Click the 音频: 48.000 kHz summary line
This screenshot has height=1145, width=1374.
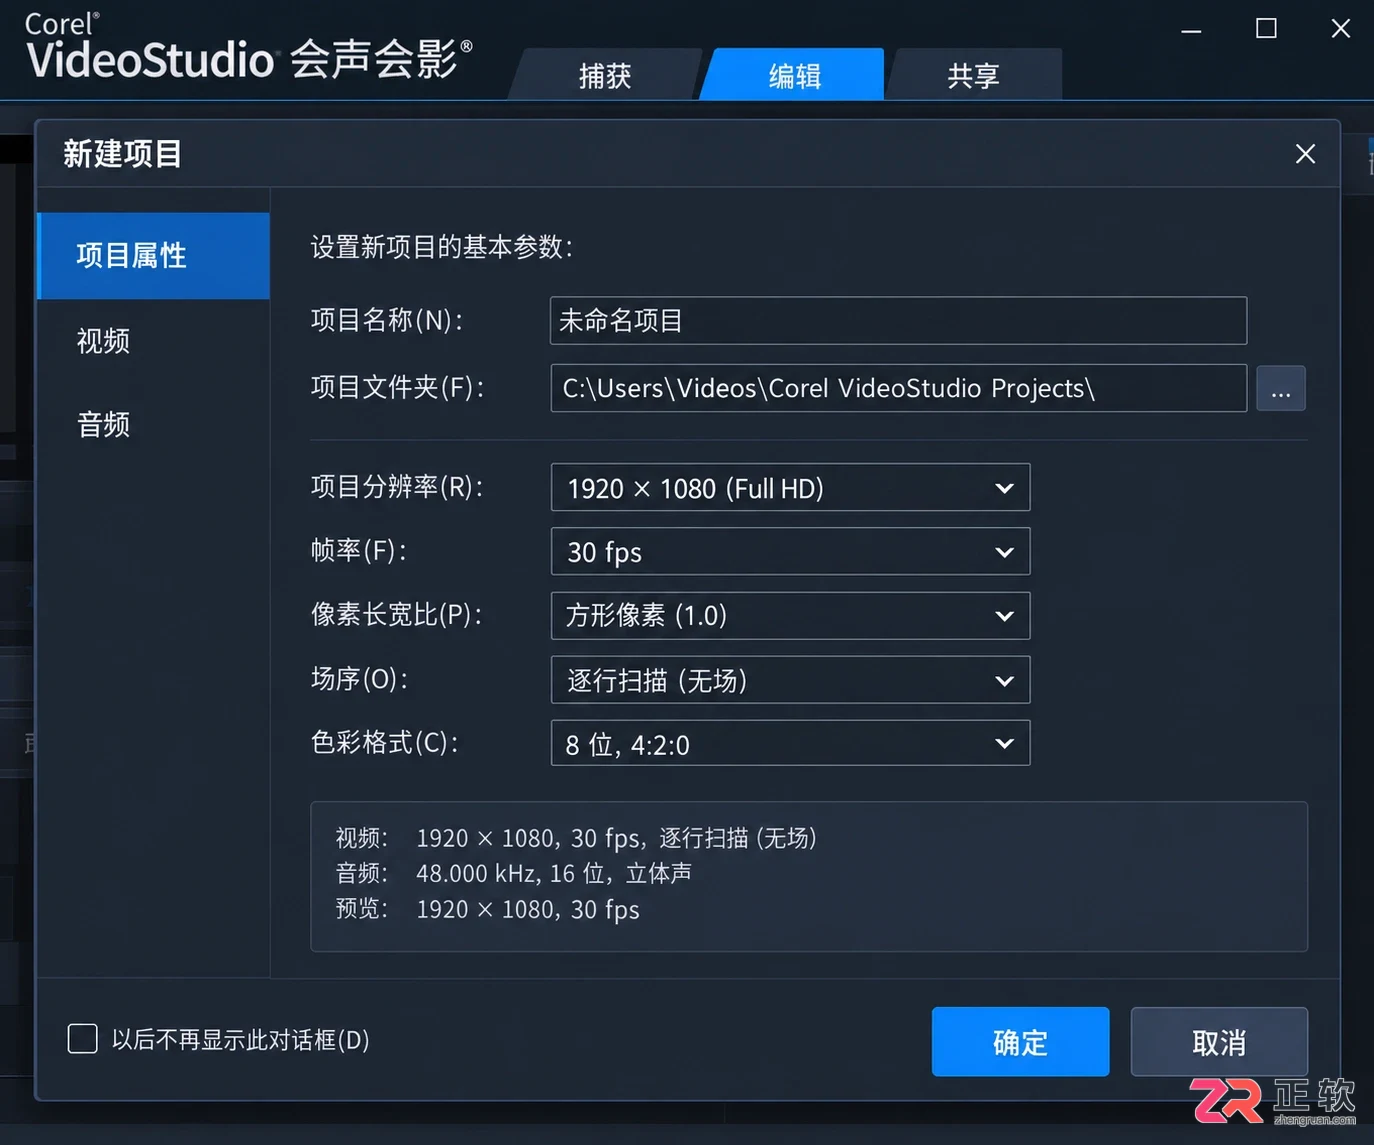514,873
